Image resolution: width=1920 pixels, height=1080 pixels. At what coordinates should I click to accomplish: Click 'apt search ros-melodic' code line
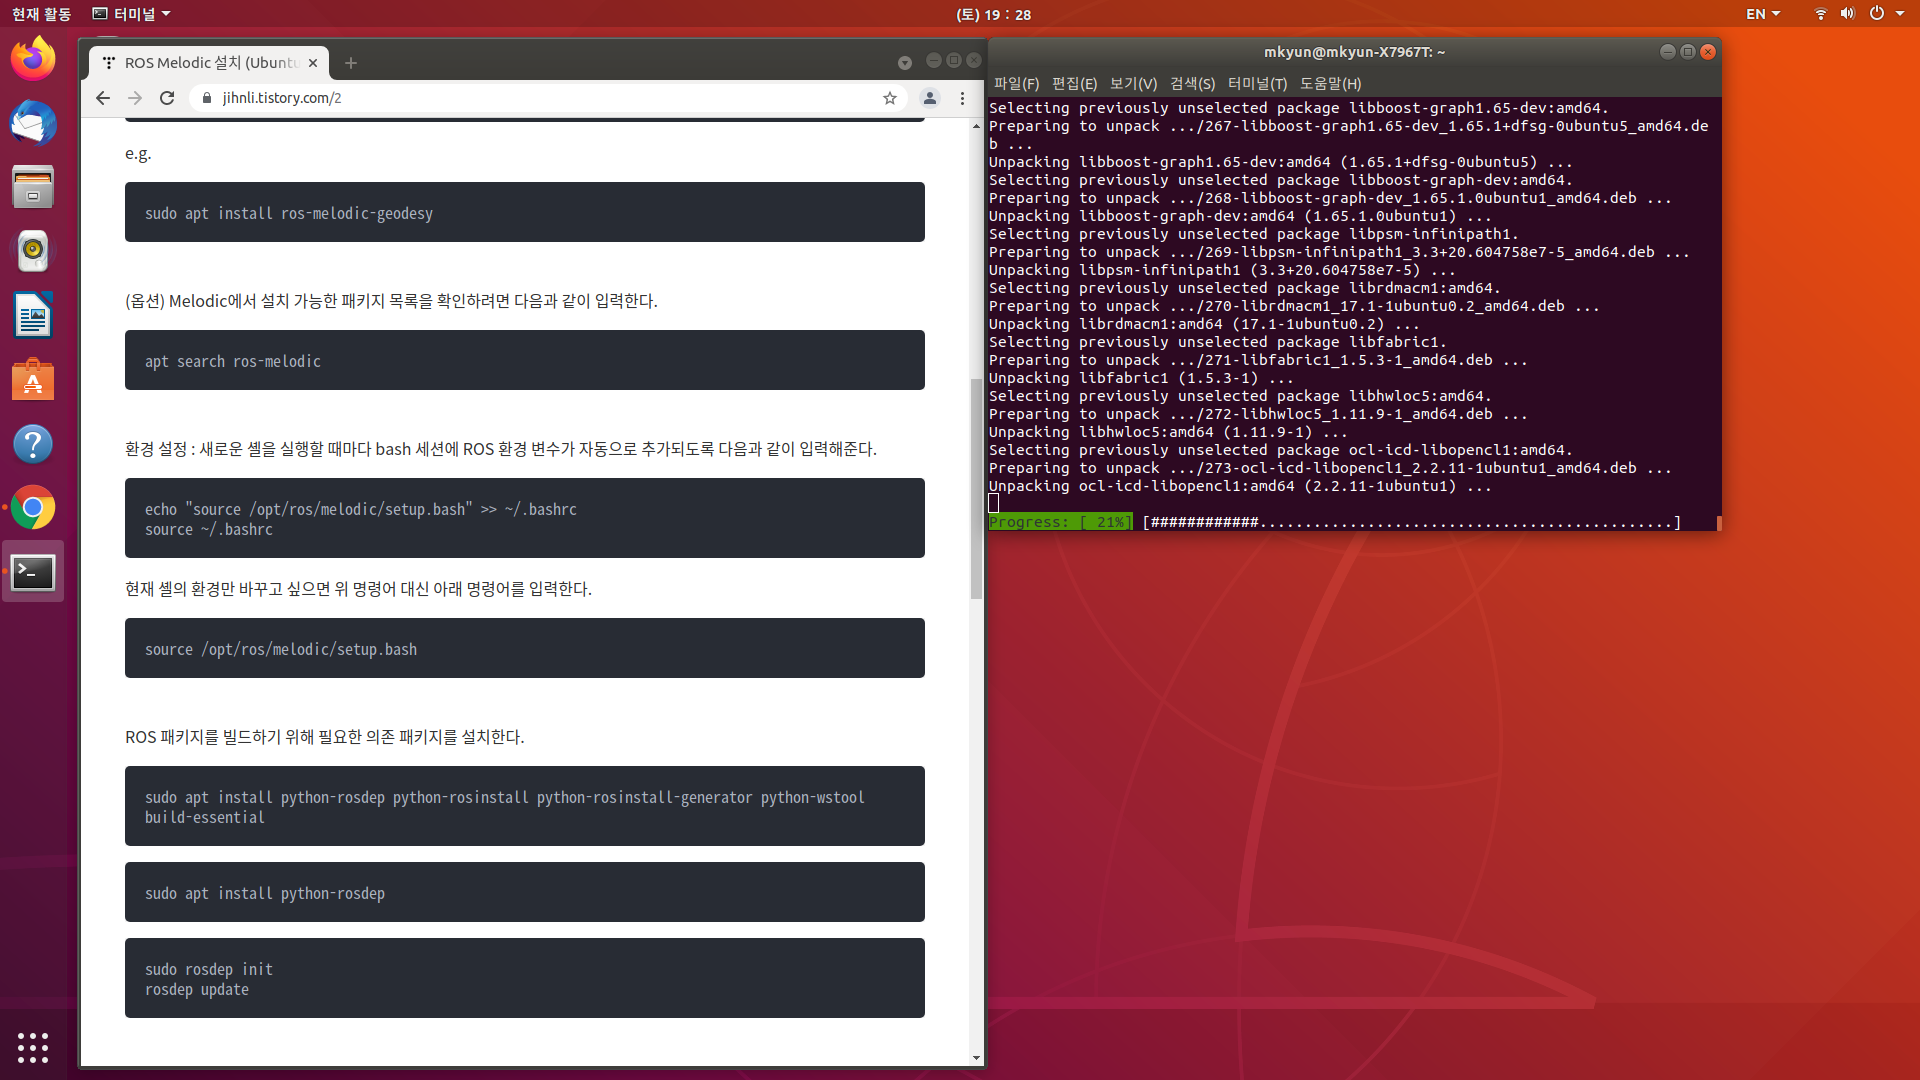233,361
